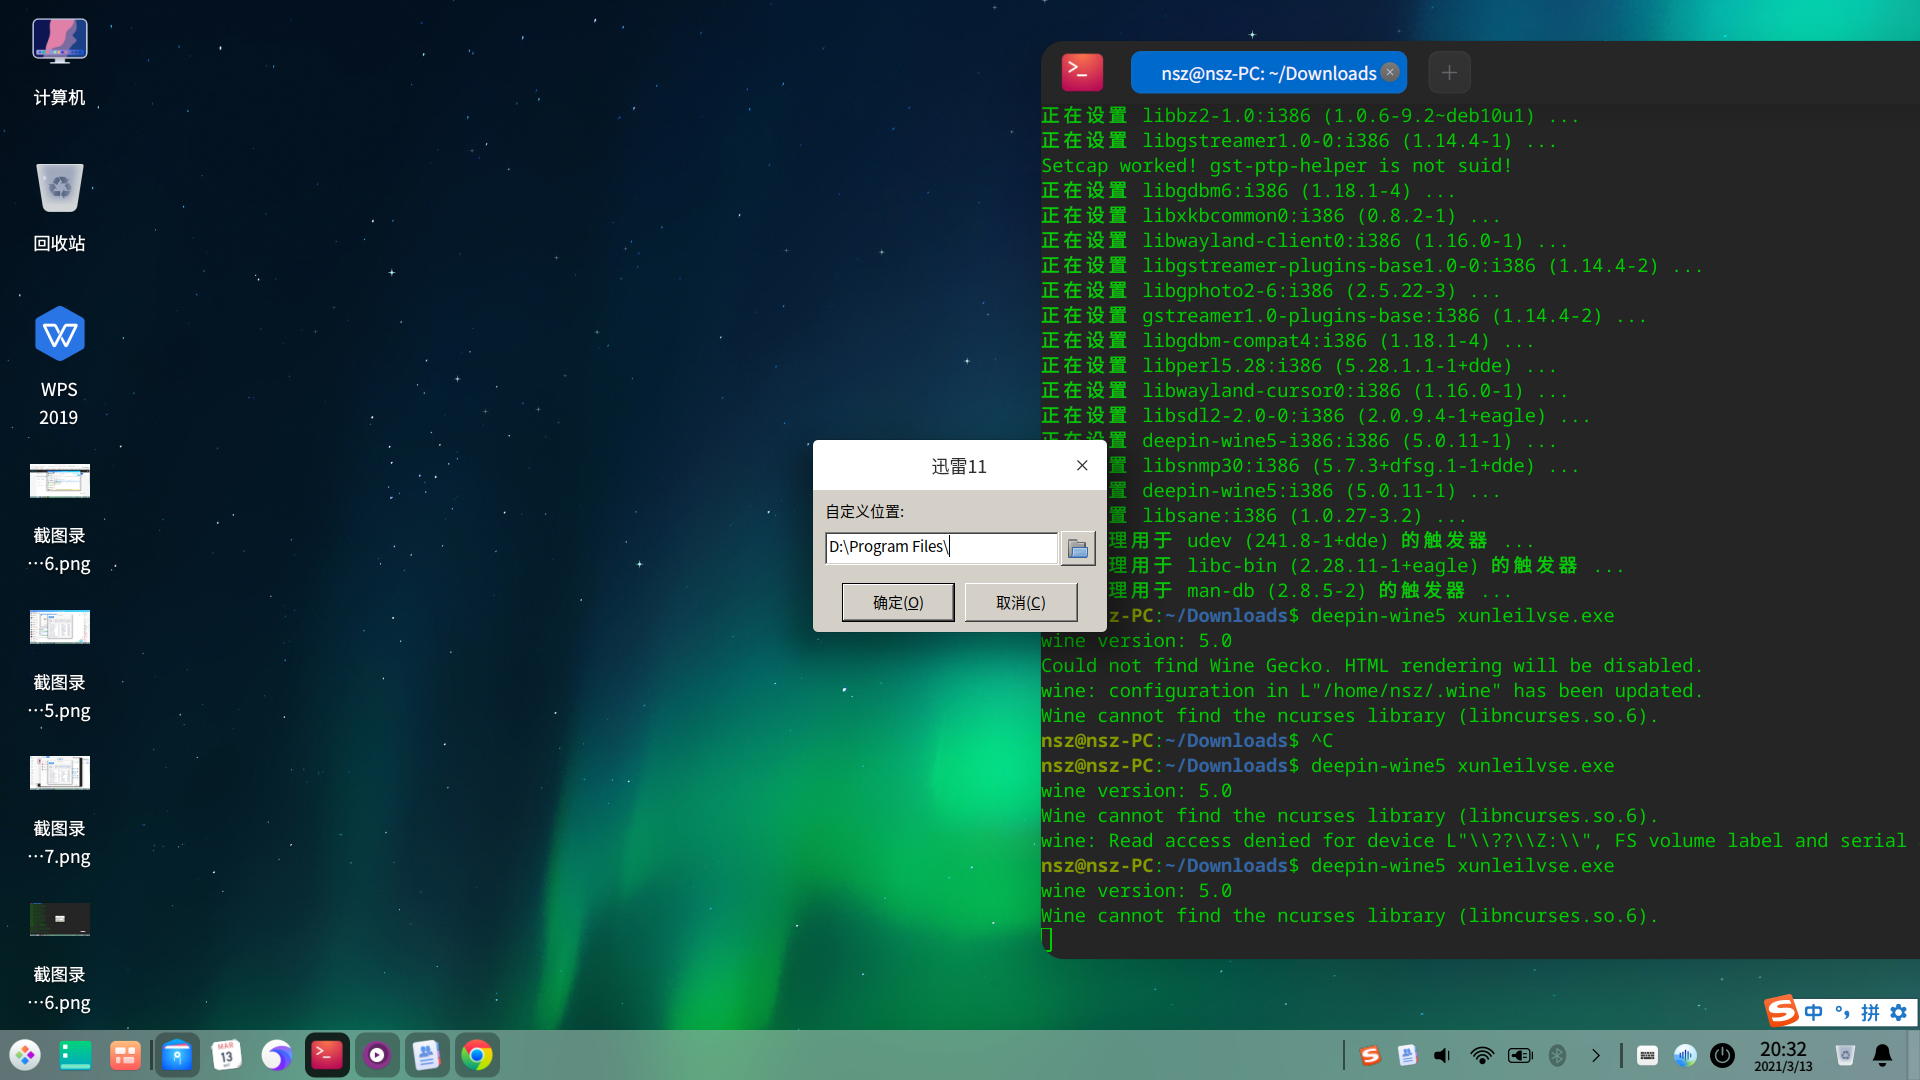Open the Wi-Fi network tray icon

[x=1481, y=1055]
